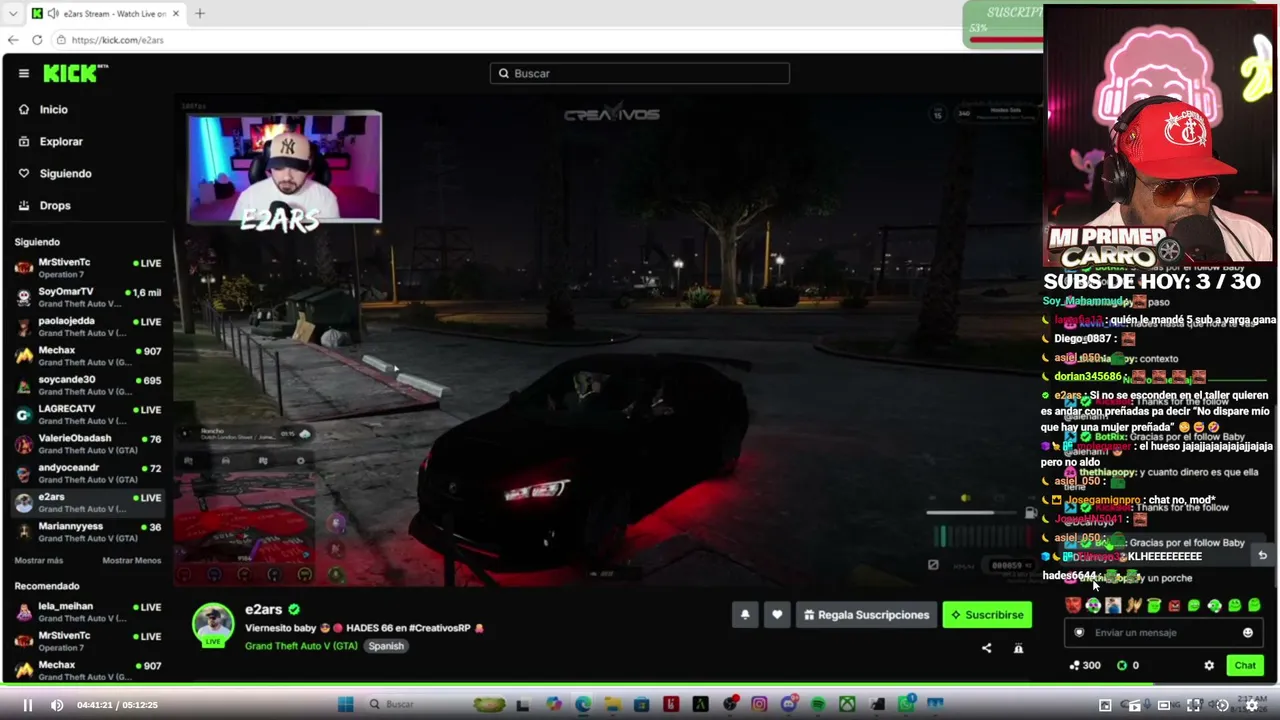Image resolution: width=1280 pixels, height=720 pixels.
Task: Reload the browser page
Action: [x=37, y=40]
